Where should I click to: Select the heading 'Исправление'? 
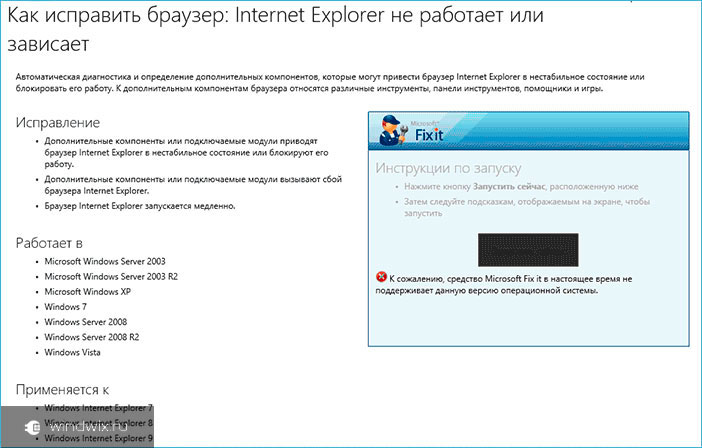(58, 123)
